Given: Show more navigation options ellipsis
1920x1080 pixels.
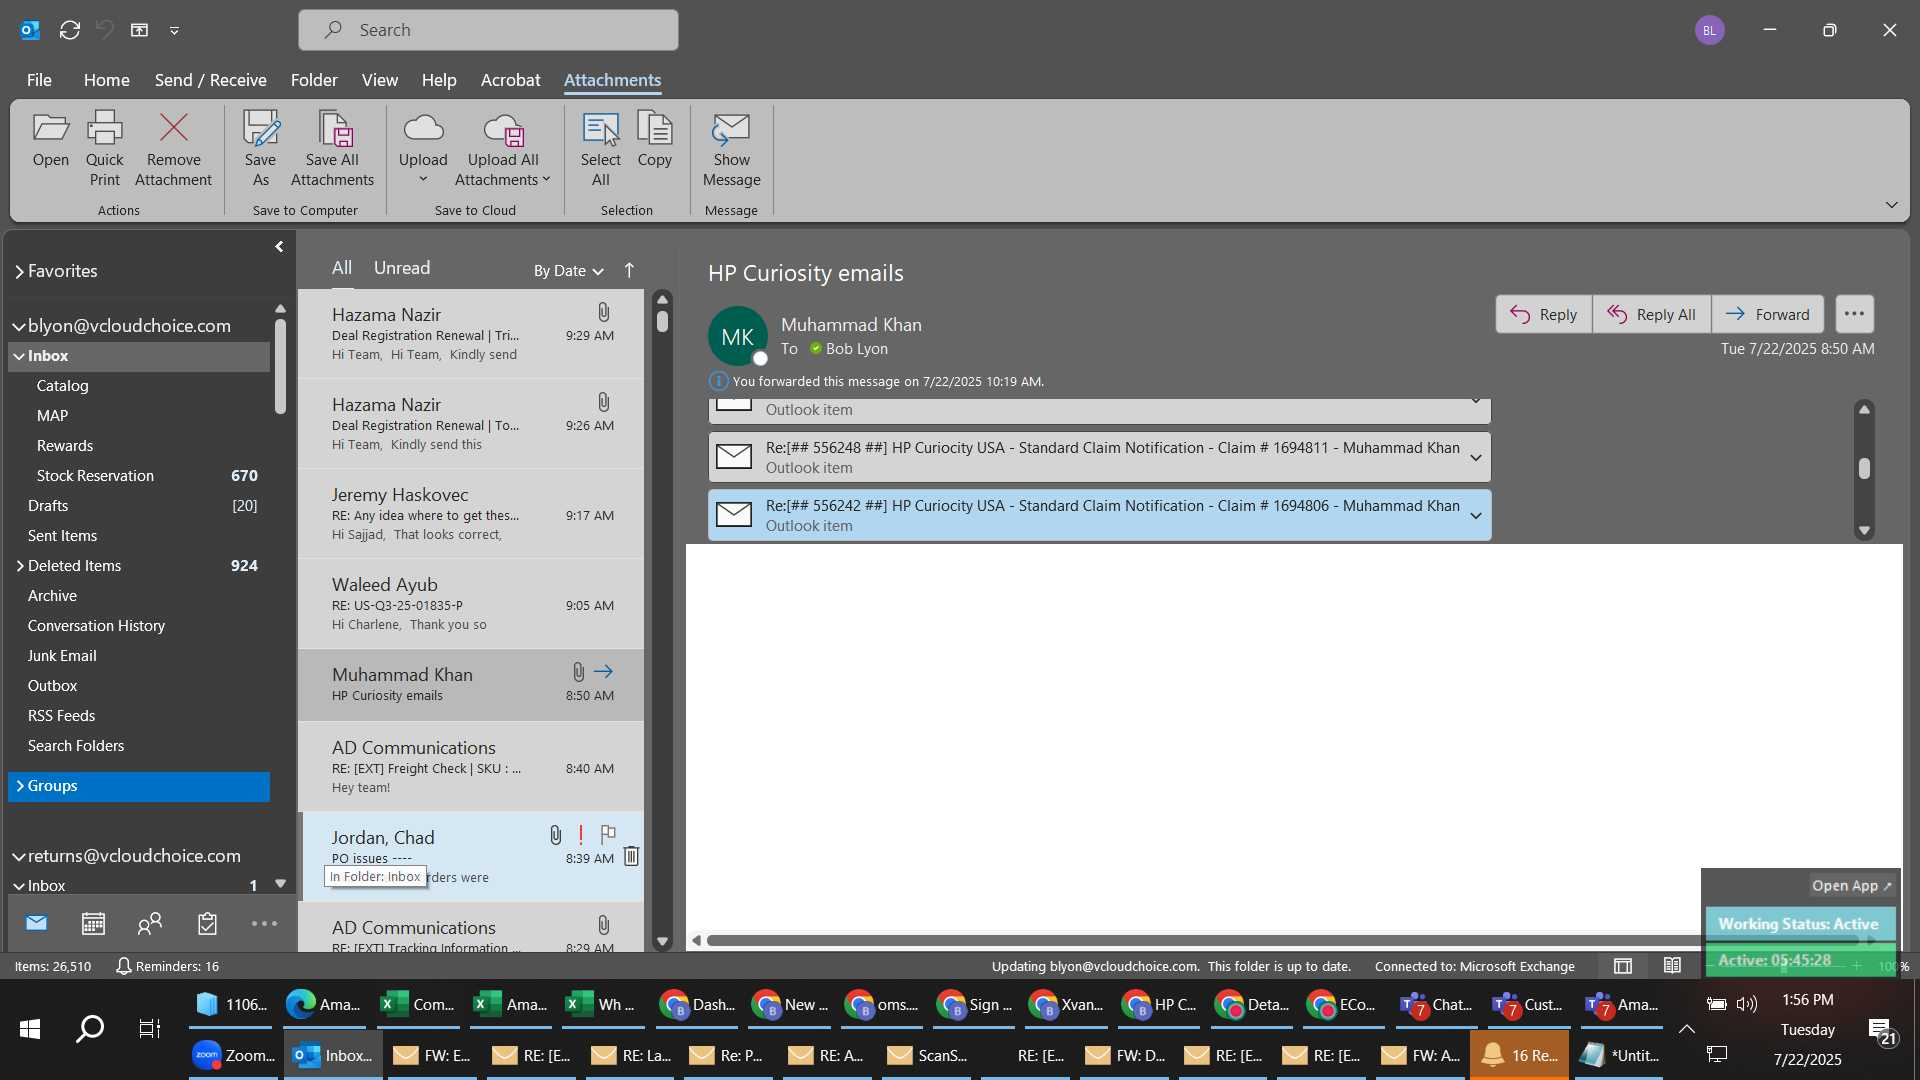Looking at the screenshot, I should (264, 923).
